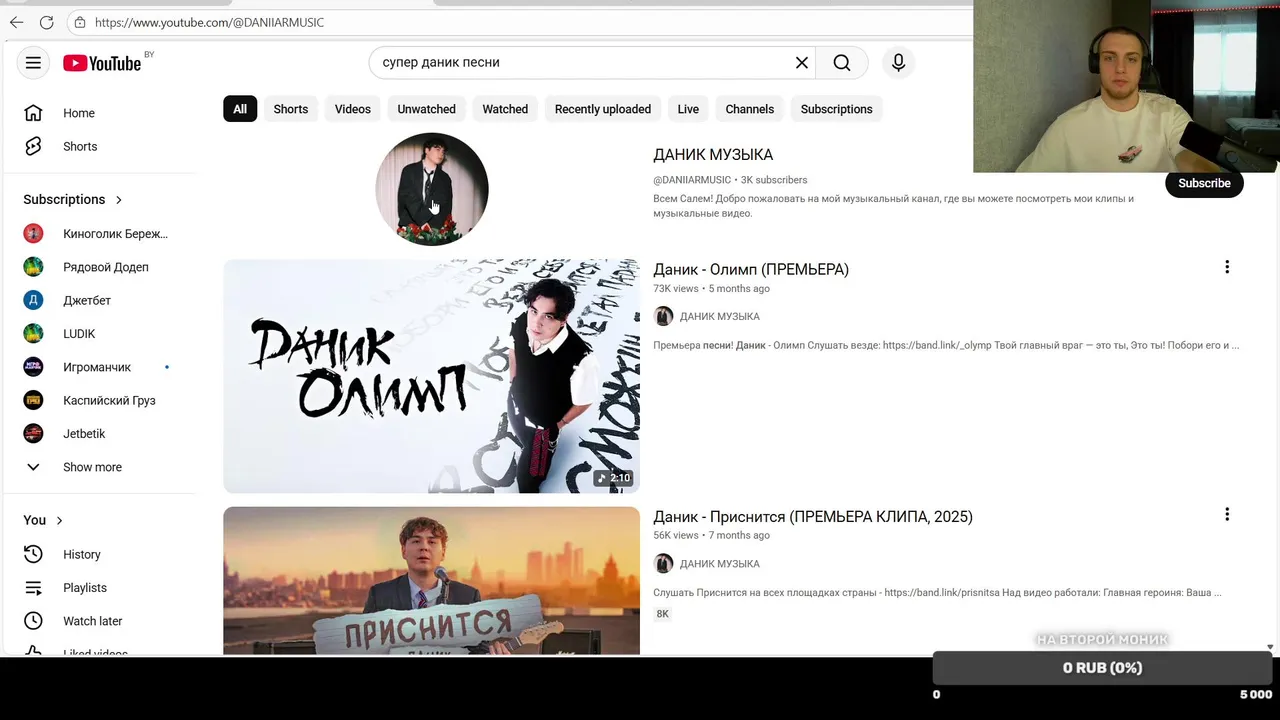Select the All filter chip
The width and height of the screenshot is (1280, 720).
[x=240, y=109]
